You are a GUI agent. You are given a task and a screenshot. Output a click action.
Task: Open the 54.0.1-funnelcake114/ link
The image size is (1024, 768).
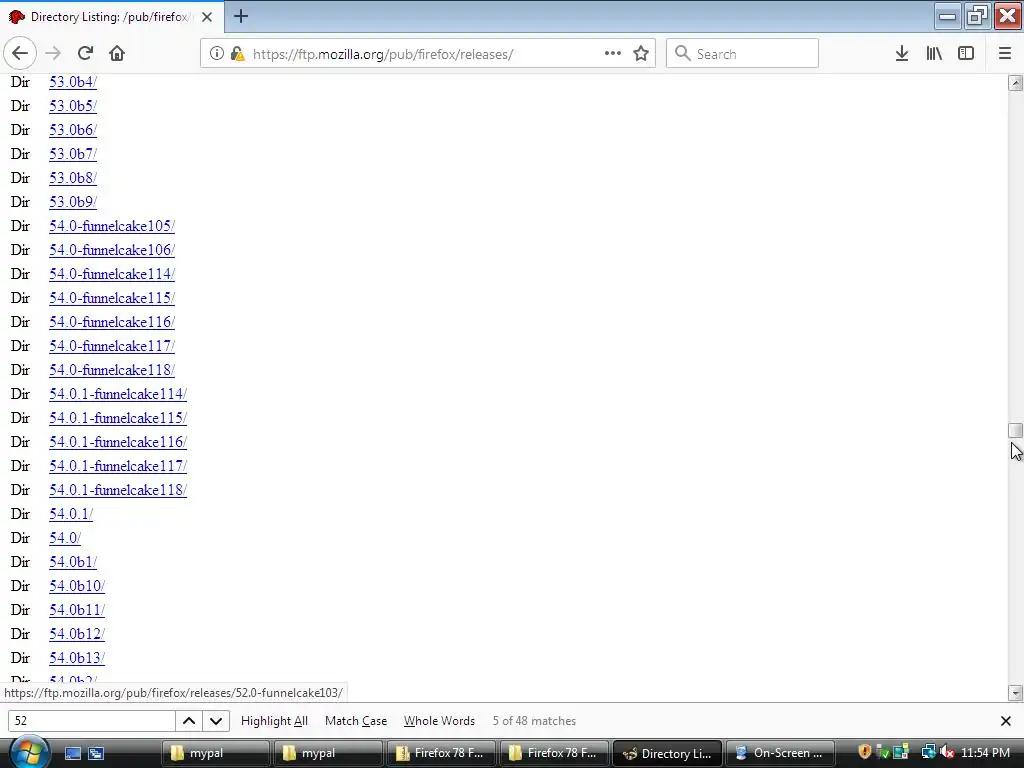click(x=118, y=394)
